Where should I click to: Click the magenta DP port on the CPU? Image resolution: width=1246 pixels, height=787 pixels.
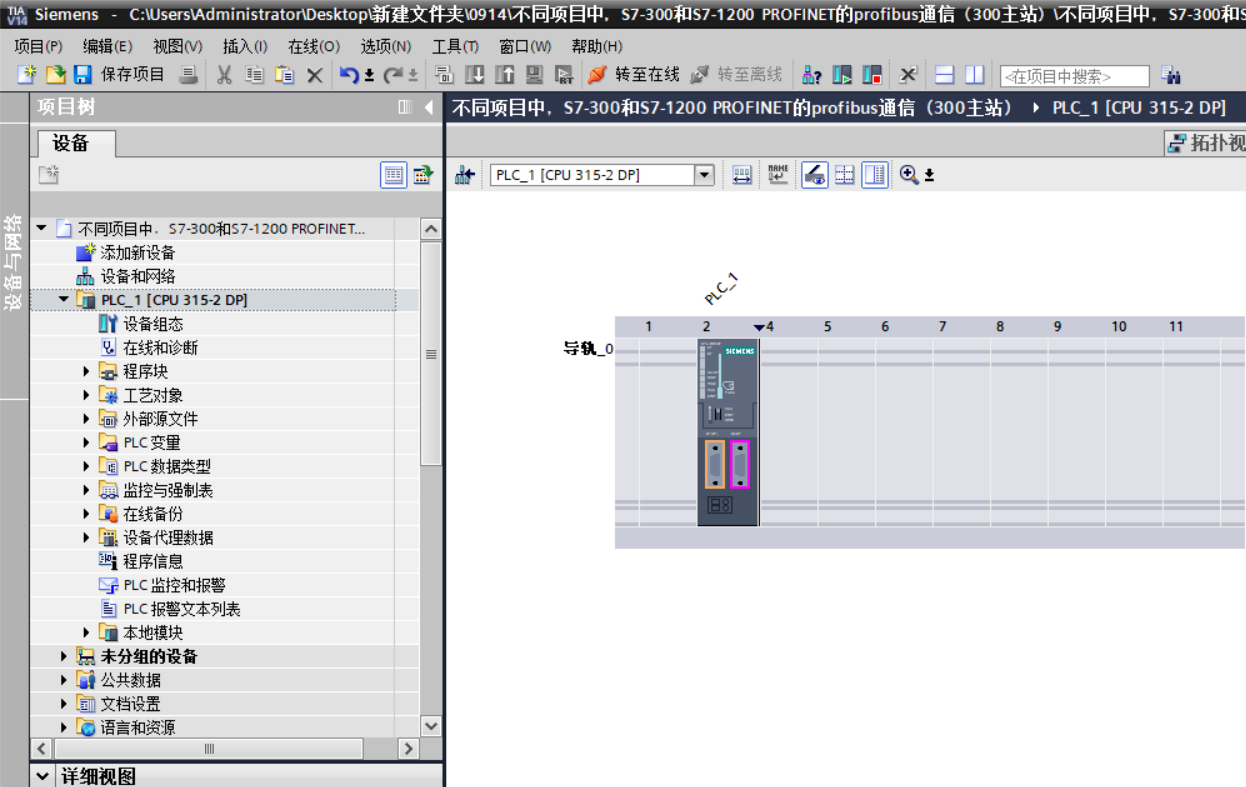point(739,464)
